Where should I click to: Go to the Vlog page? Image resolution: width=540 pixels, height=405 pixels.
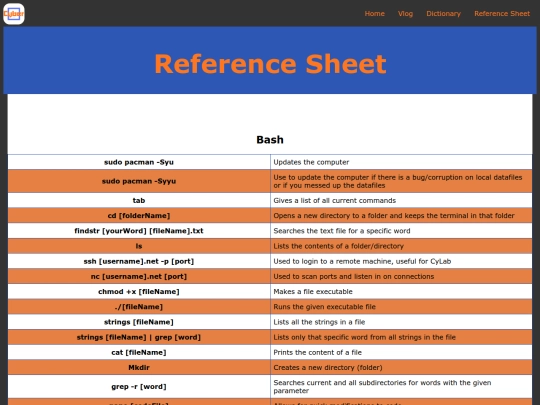405,14
